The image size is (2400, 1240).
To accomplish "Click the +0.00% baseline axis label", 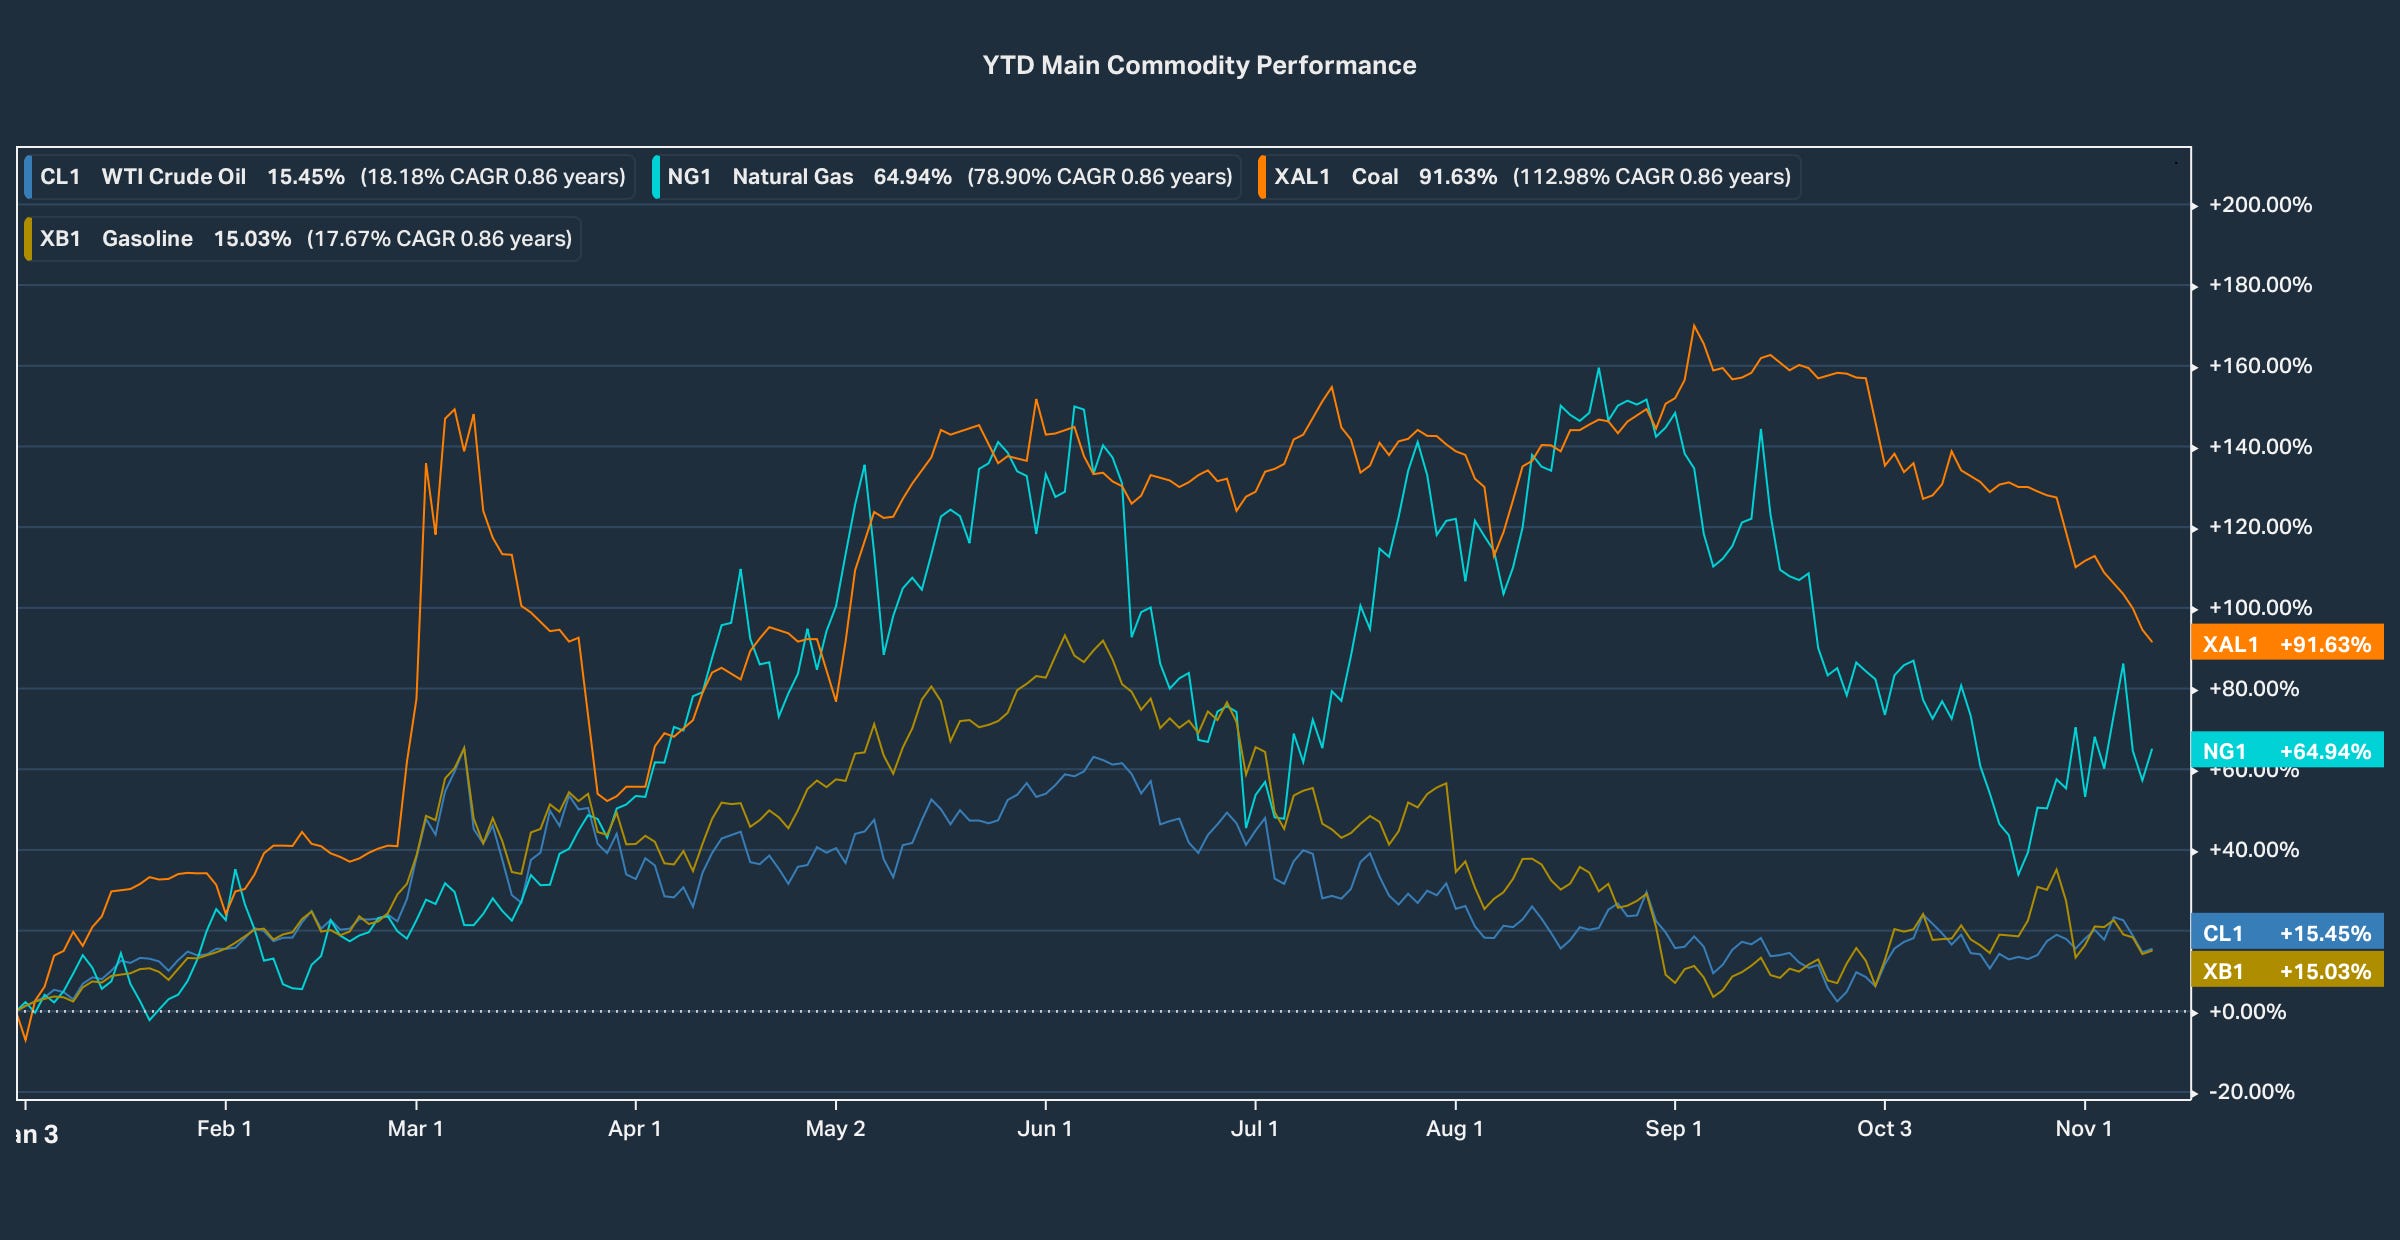I will point(2247,1012).
